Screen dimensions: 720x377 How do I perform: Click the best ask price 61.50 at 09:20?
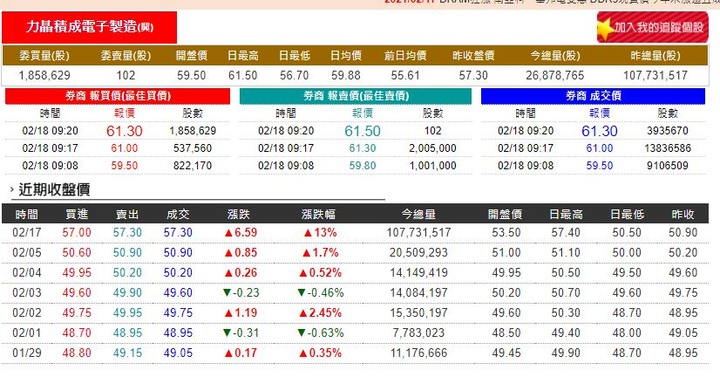(362, 131)
